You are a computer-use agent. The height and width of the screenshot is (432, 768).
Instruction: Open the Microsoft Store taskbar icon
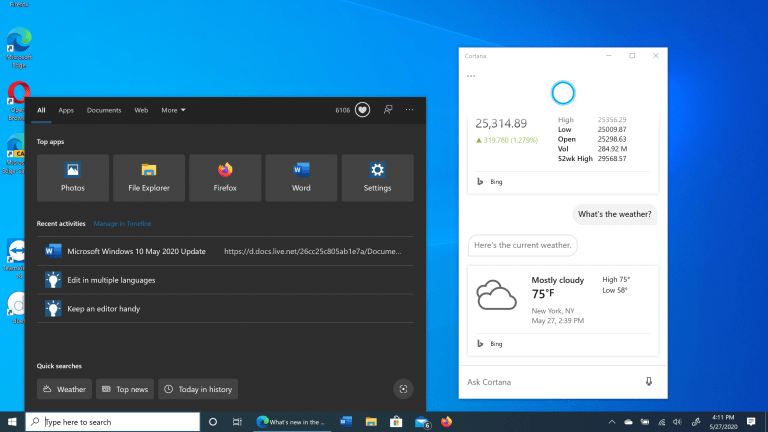click(x=396, y=422)
